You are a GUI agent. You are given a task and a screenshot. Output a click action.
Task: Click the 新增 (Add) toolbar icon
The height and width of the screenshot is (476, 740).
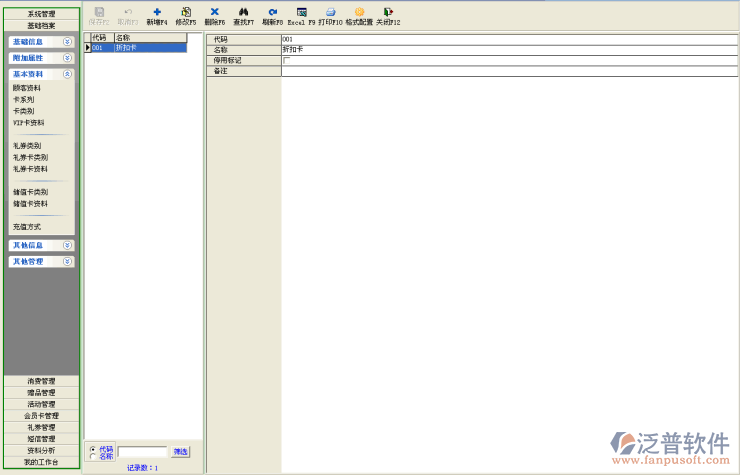(x=157, y=12)
